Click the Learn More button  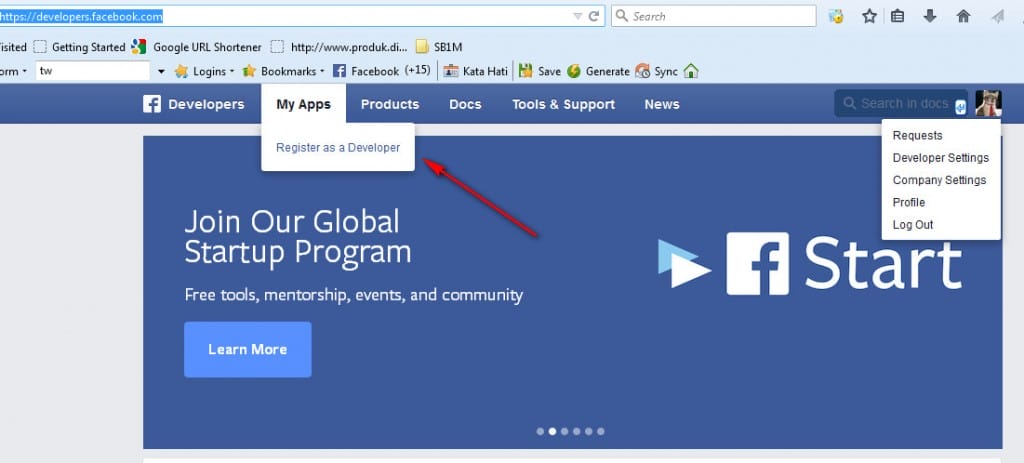(248, 349)
